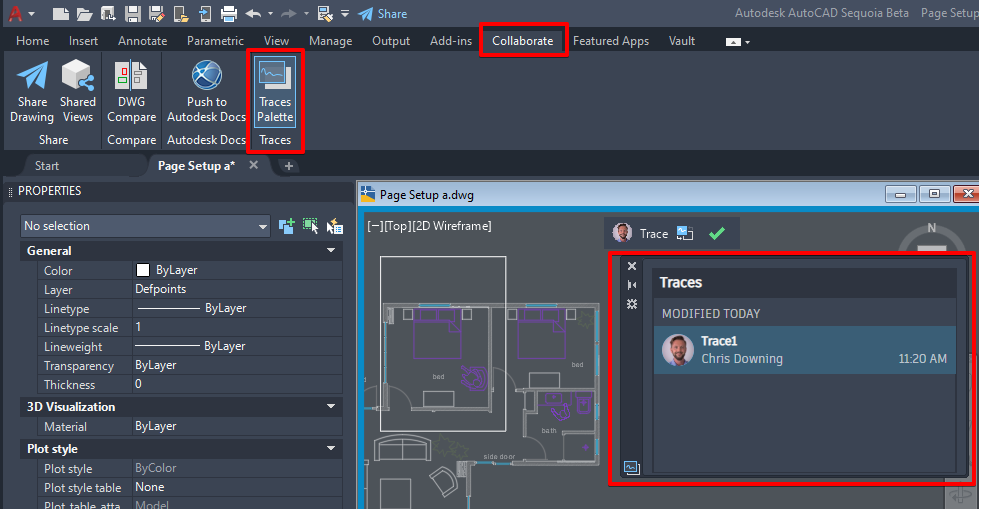Select the Output ribbon tab
The height and width of the screenshot is (509, 981).
(391, 41)
